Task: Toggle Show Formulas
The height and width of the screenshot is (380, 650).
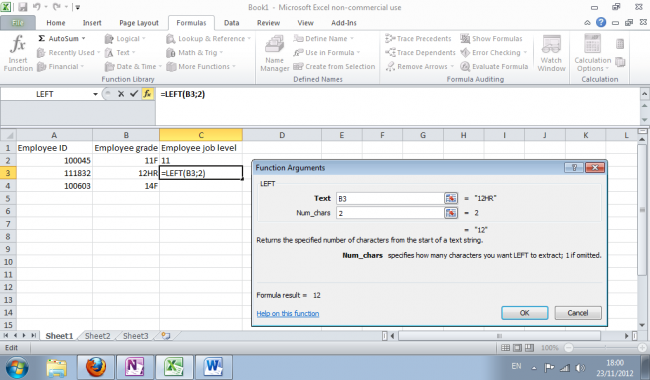Action: 492,39
